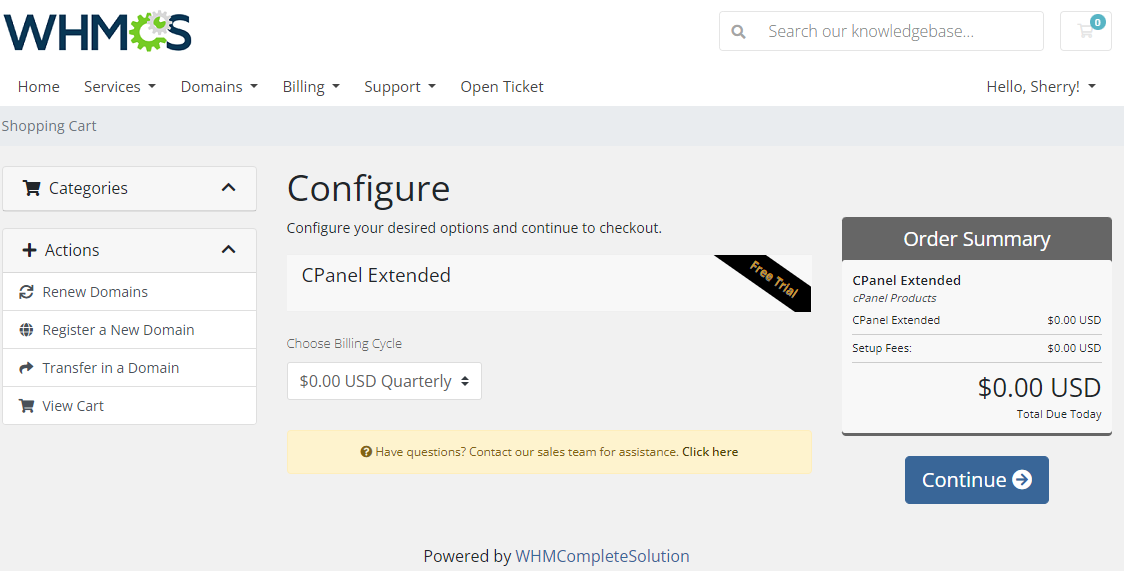1124x571 pixels.
Task: Click the cart icon beside View Cart
Action: [x=27, y=406]
